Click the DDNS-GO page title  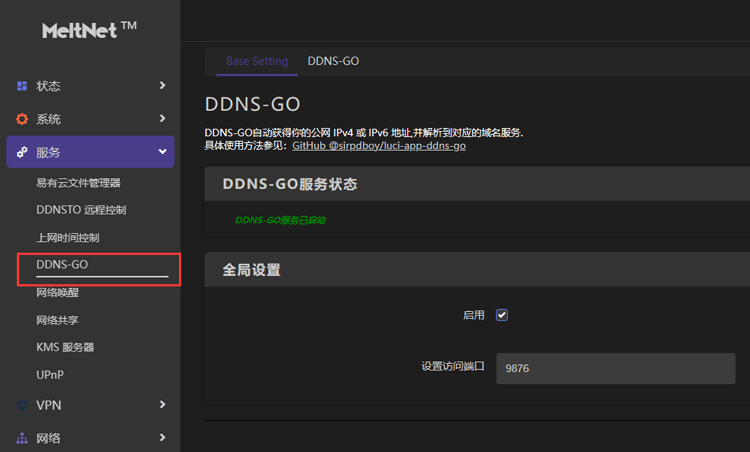click(x=253, y=104)
